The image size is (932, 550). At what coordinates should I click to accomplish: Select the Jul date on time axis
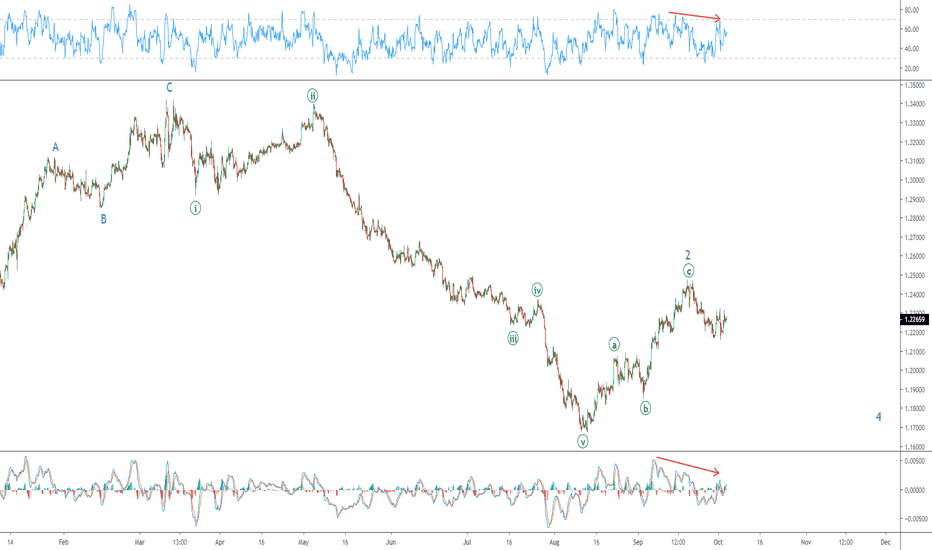[x=467, y=542]
